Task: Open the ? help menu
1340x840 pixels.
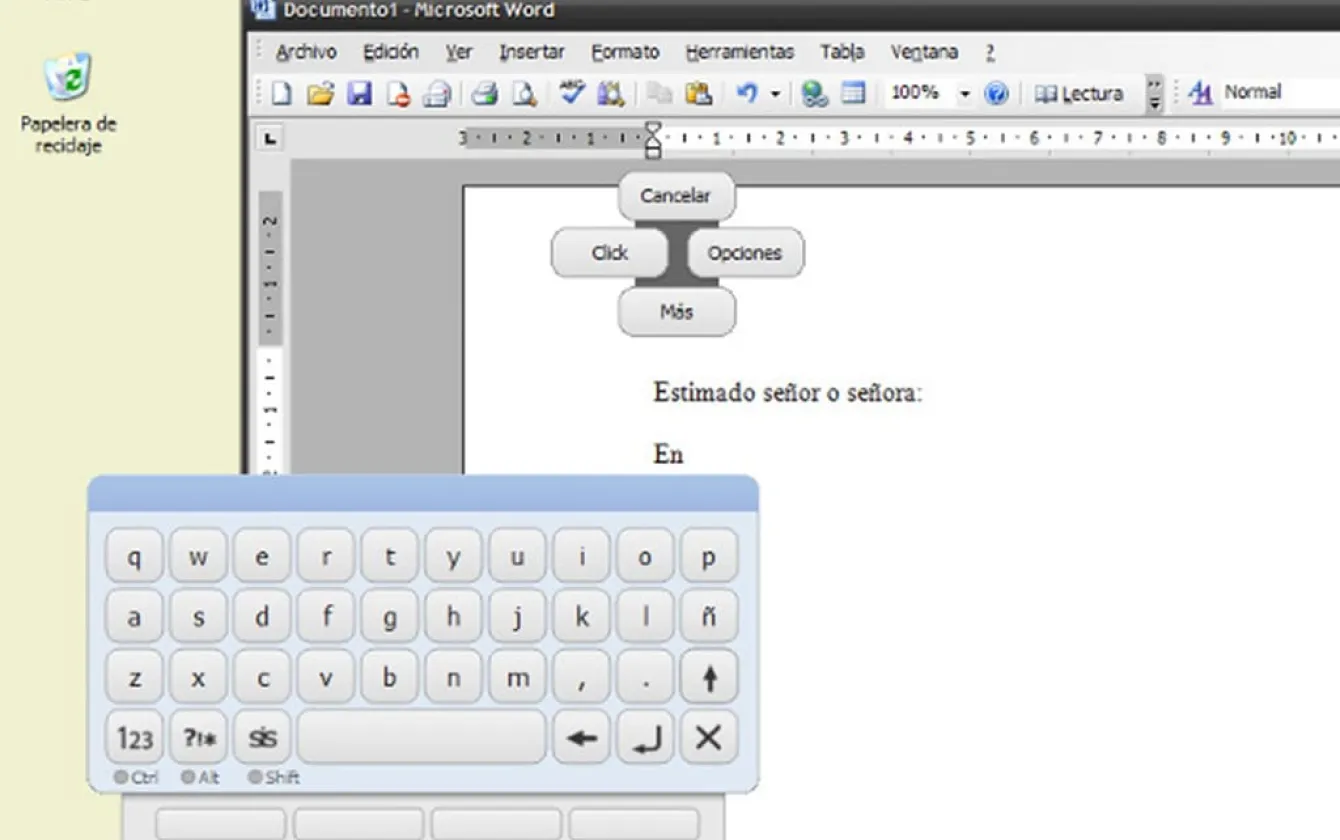Action: (x=990, y=52)
